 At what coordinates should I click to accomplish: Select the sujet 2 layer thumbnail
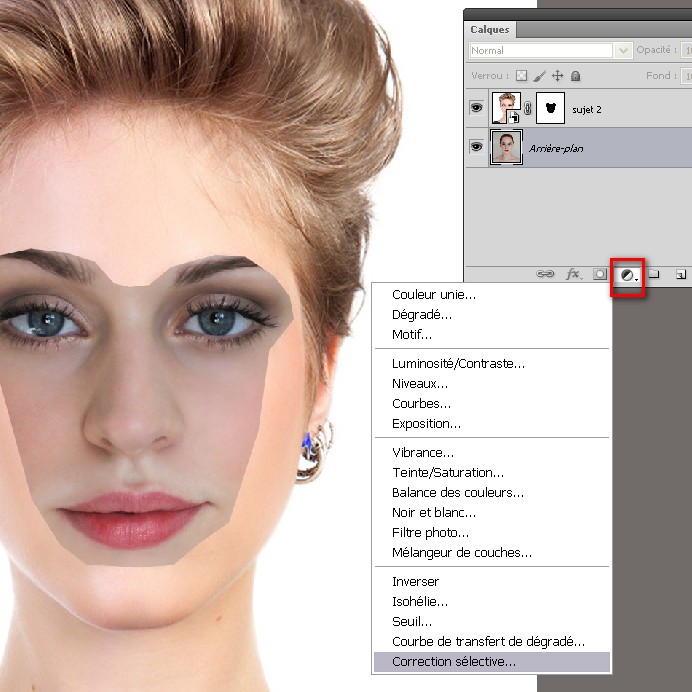[506, 108]
